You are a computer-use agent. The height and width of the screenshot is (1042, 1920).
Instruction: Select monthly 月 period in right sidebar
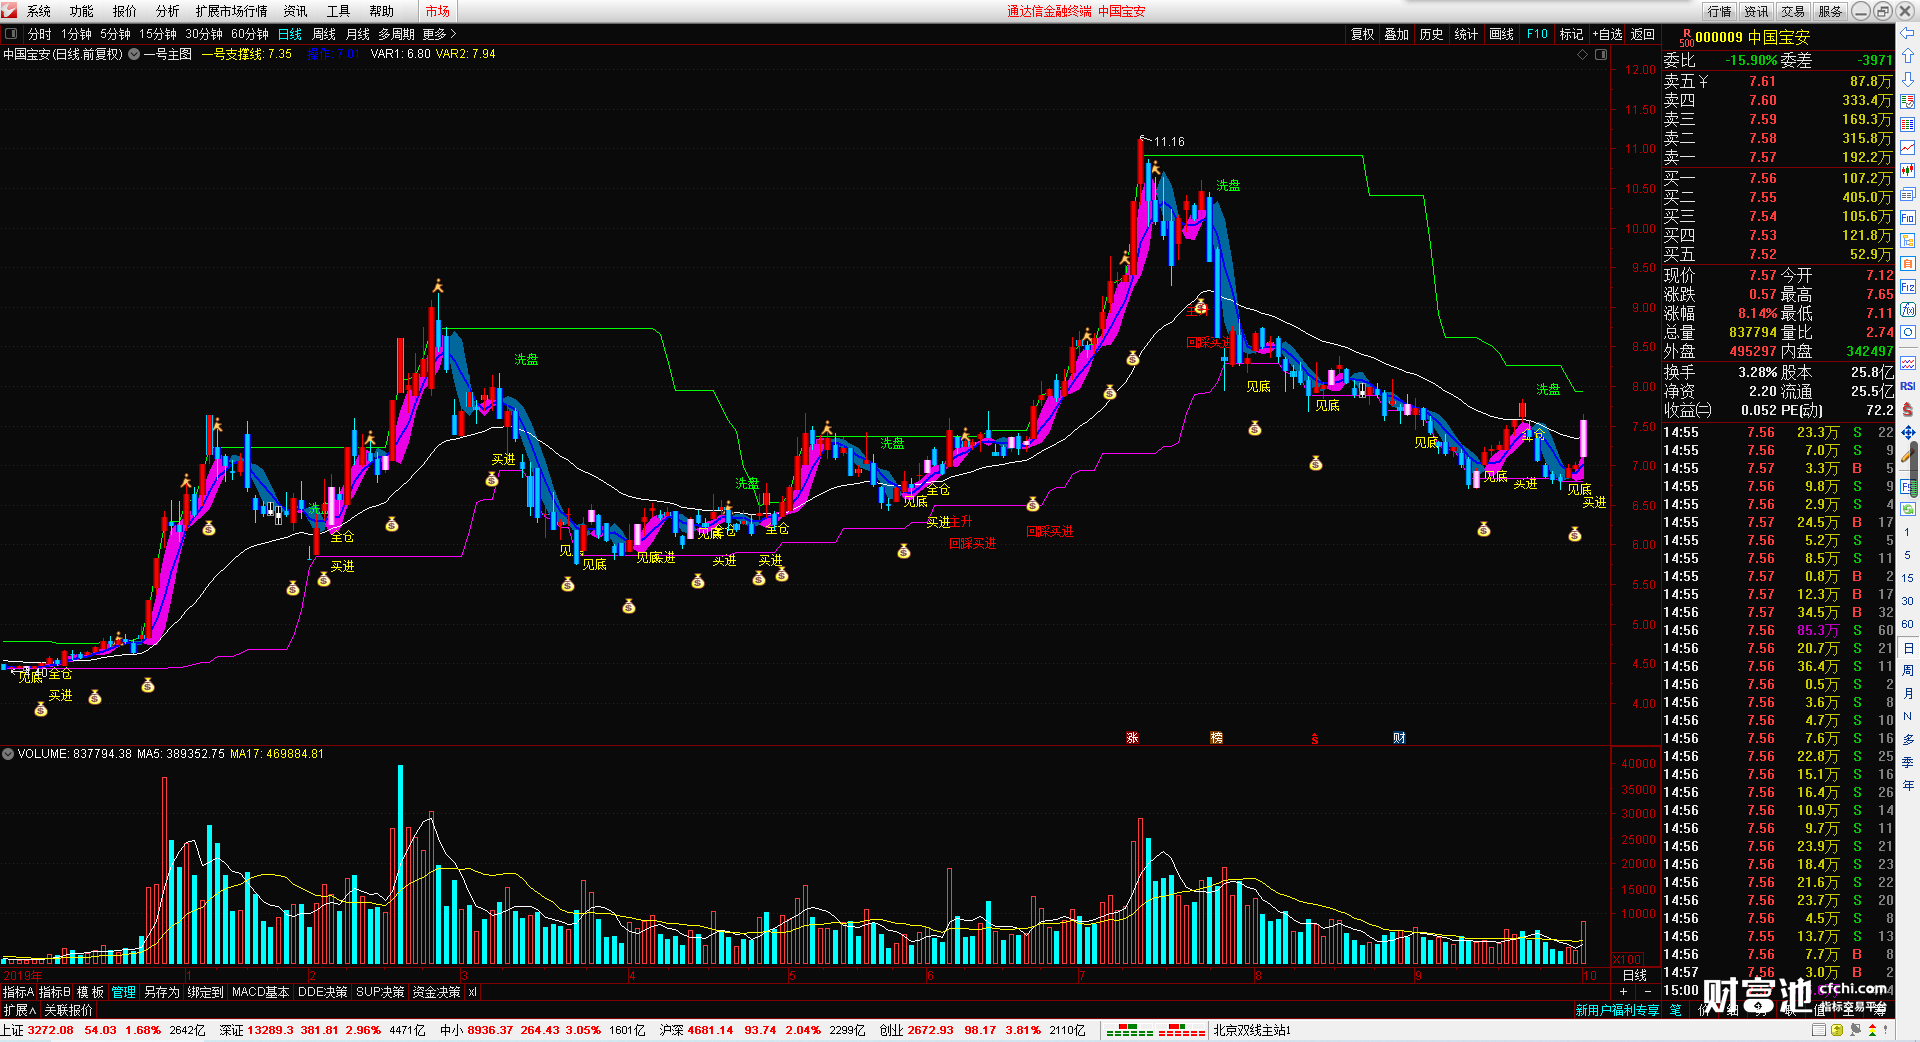tap(1908, 694)
